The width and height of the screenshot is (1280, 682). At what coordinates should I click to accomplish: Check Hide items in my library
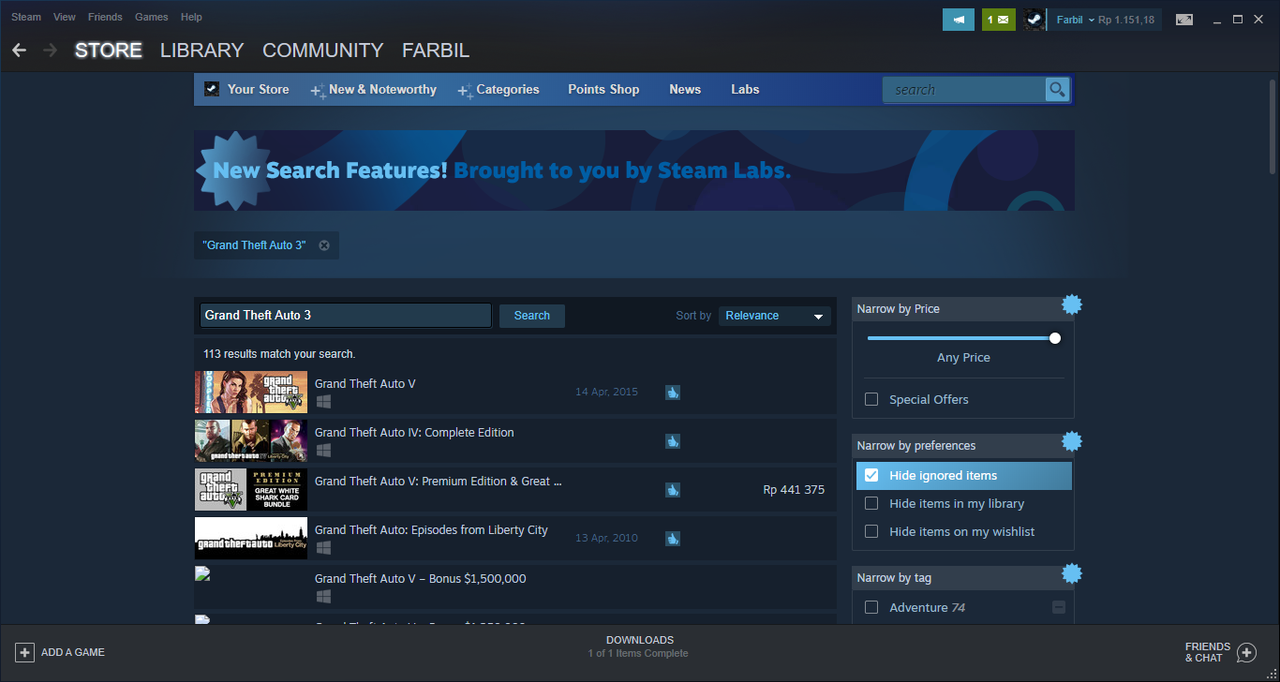[x=871, y=503]
